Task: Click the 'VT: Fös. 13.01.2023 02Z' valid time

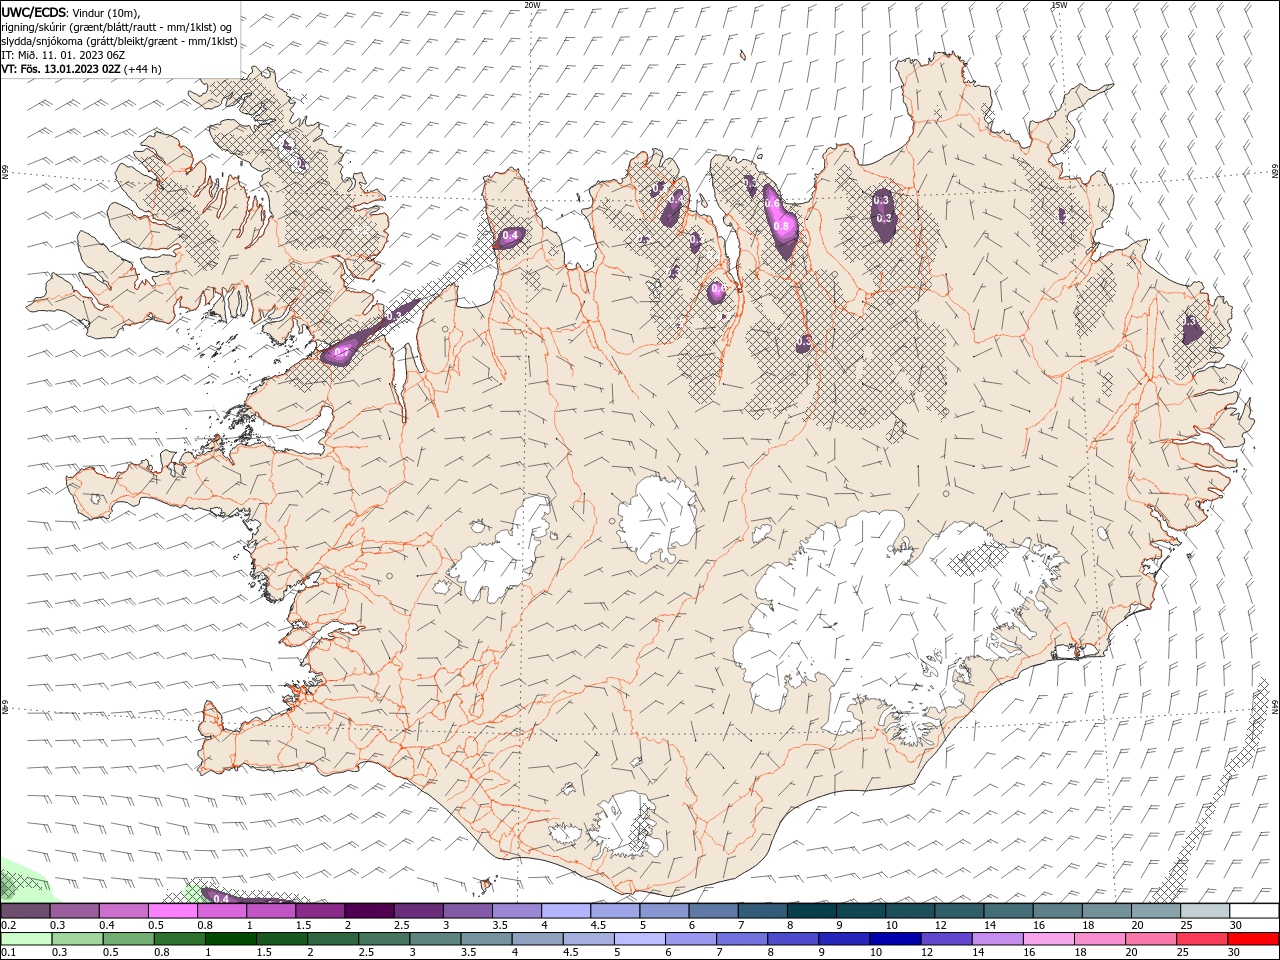Action: click(61, 69)
